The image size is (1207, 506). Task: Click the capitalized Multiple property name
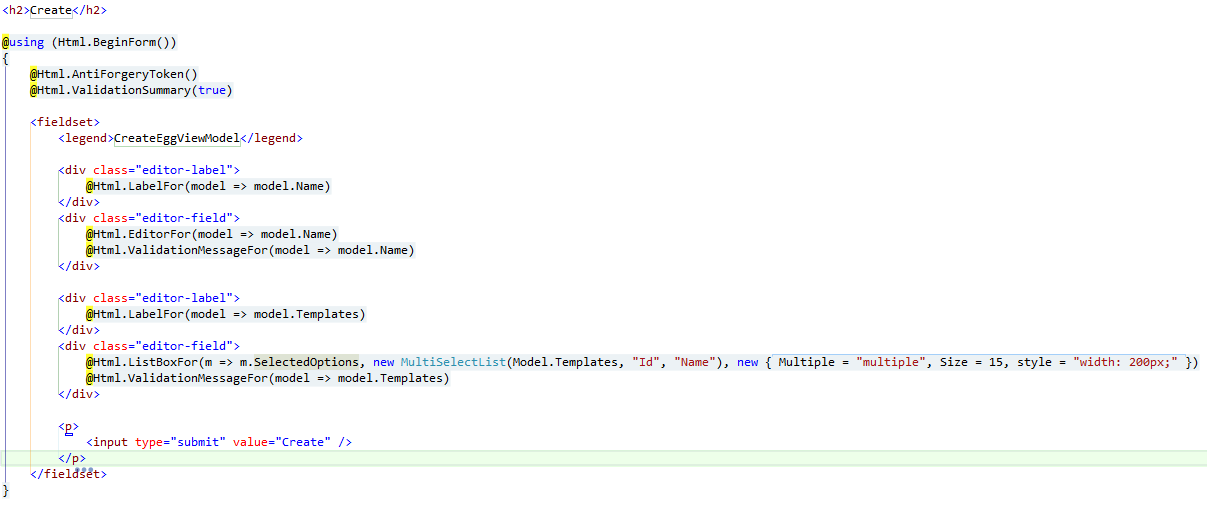tap(807, 362)
